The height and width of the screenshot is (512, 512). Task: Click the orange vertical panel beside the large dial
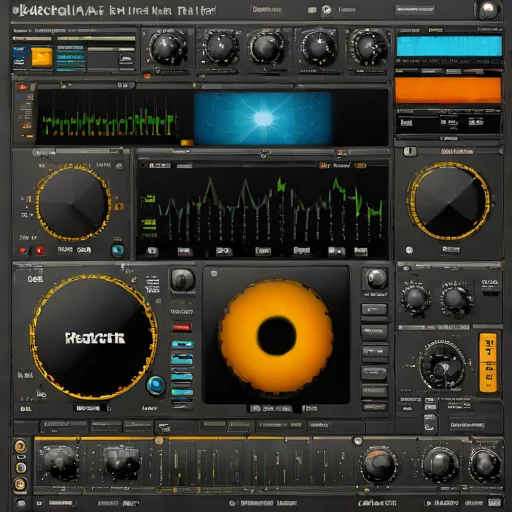488,362
